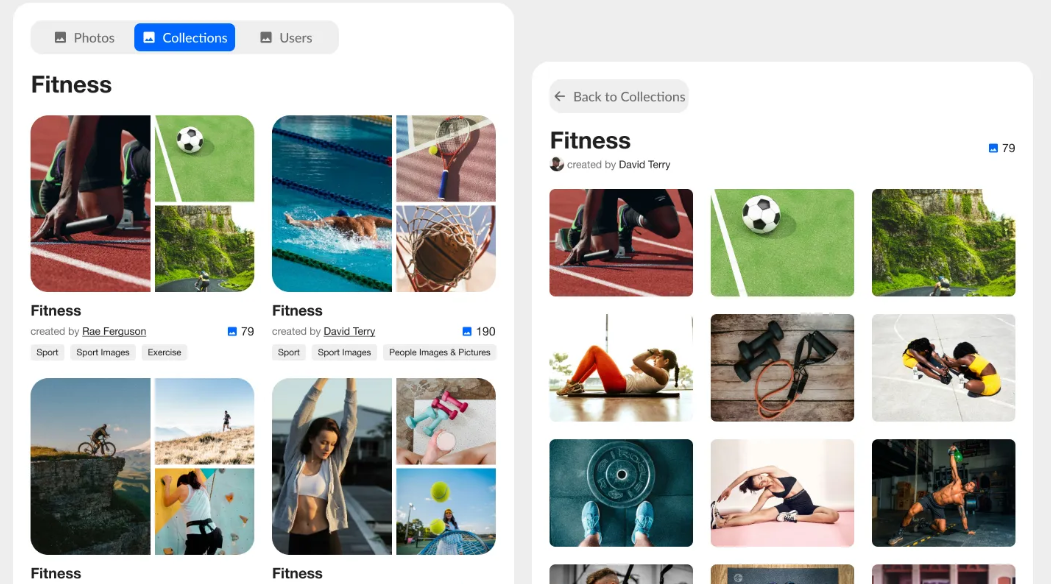Open the soccer ball photo in right panel

(782, 243)
